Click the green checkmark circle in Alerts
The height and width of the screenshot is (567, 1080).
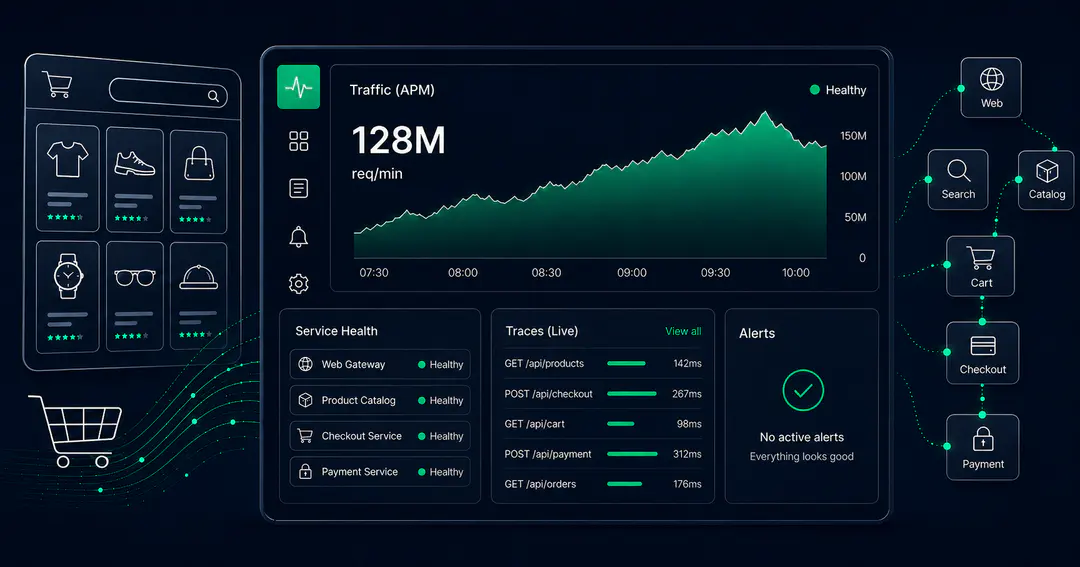pyautogui.click(x=803, y=390)
